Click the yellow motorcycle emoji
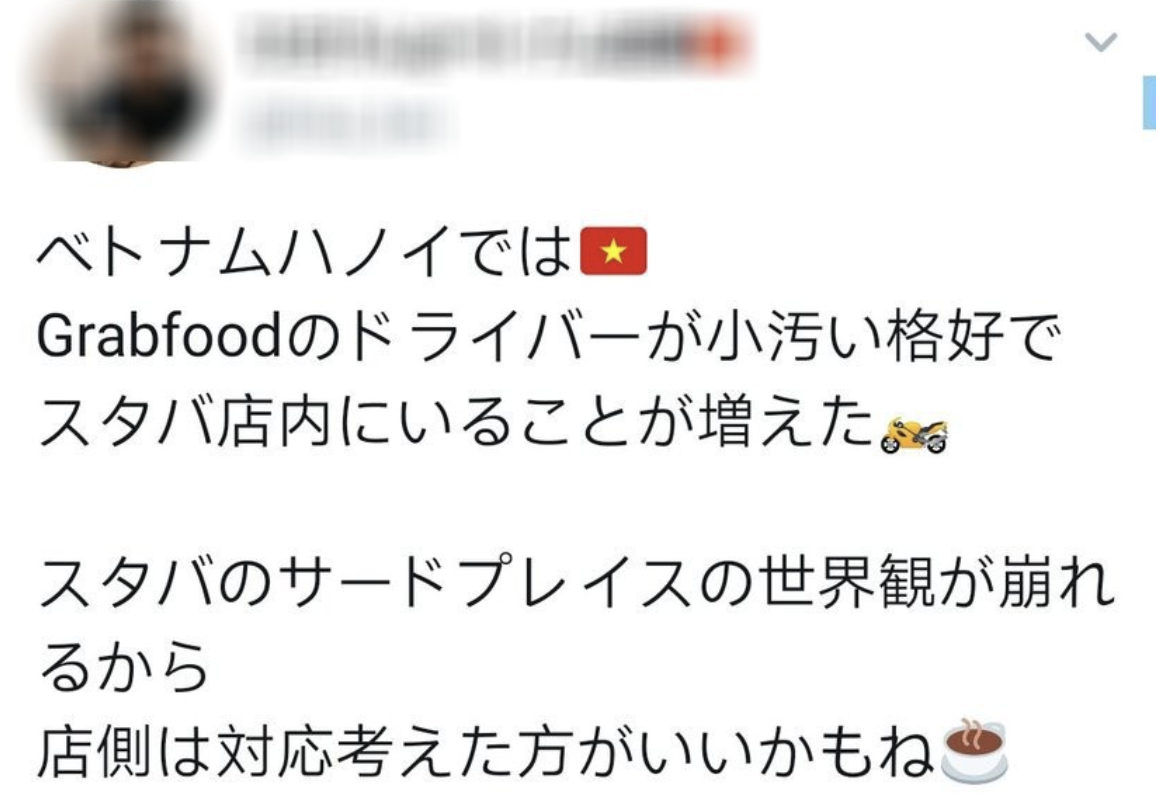This screenshot has height=794, width=1158. coord(914,434)
